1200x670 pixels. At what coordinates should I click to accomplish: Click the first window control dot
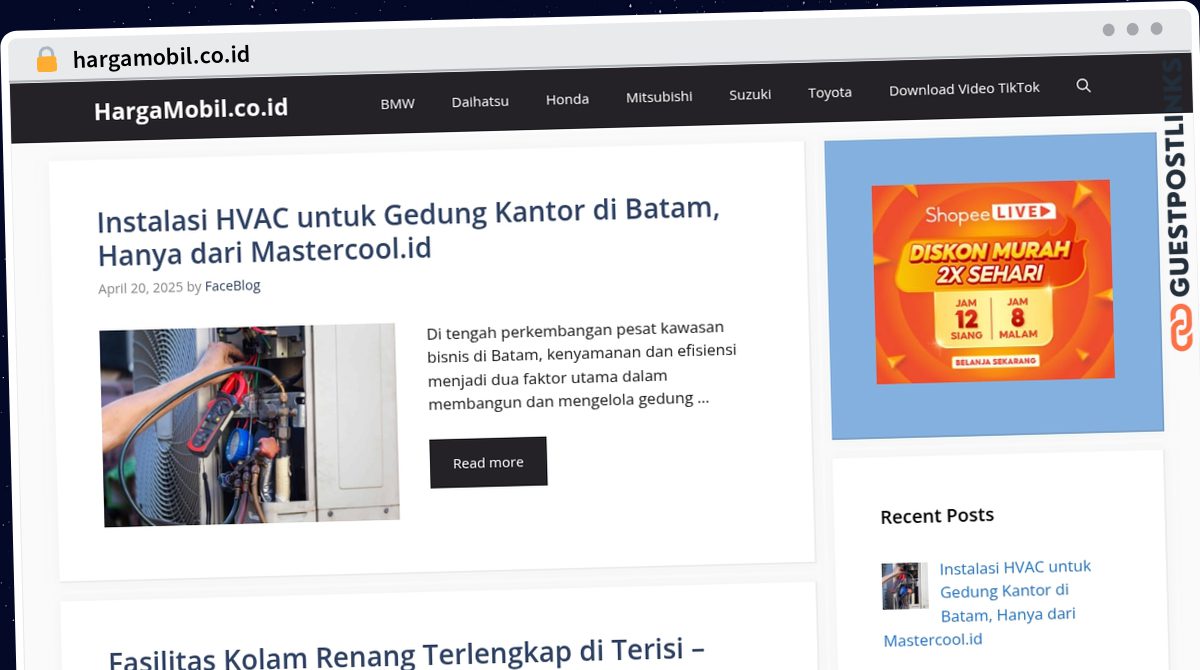1108,30
